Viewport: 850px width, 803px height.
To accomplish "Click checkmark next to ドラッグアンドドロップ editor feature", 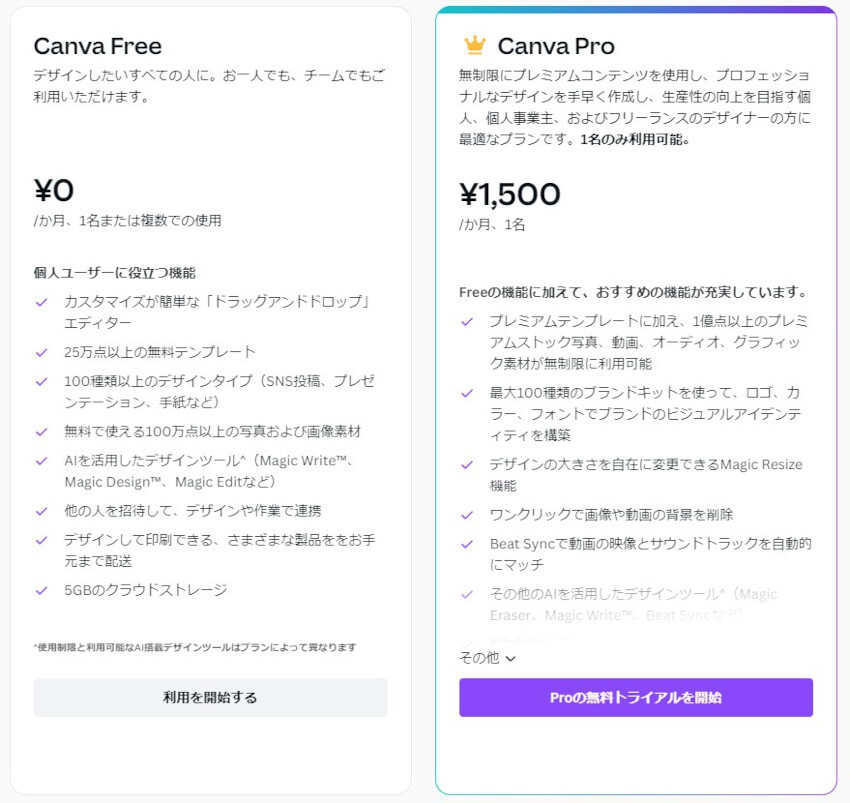I will [x=42, y=301].
